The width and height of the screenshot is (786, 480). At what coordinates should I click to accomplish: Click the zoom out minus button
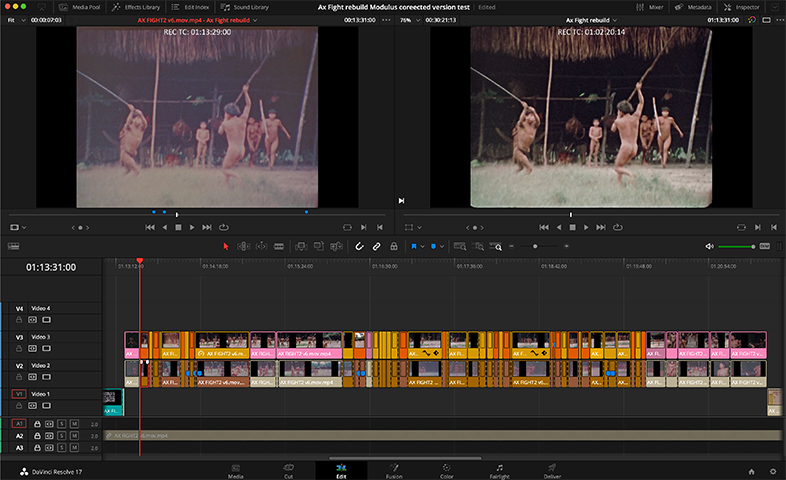pos(511,246)
